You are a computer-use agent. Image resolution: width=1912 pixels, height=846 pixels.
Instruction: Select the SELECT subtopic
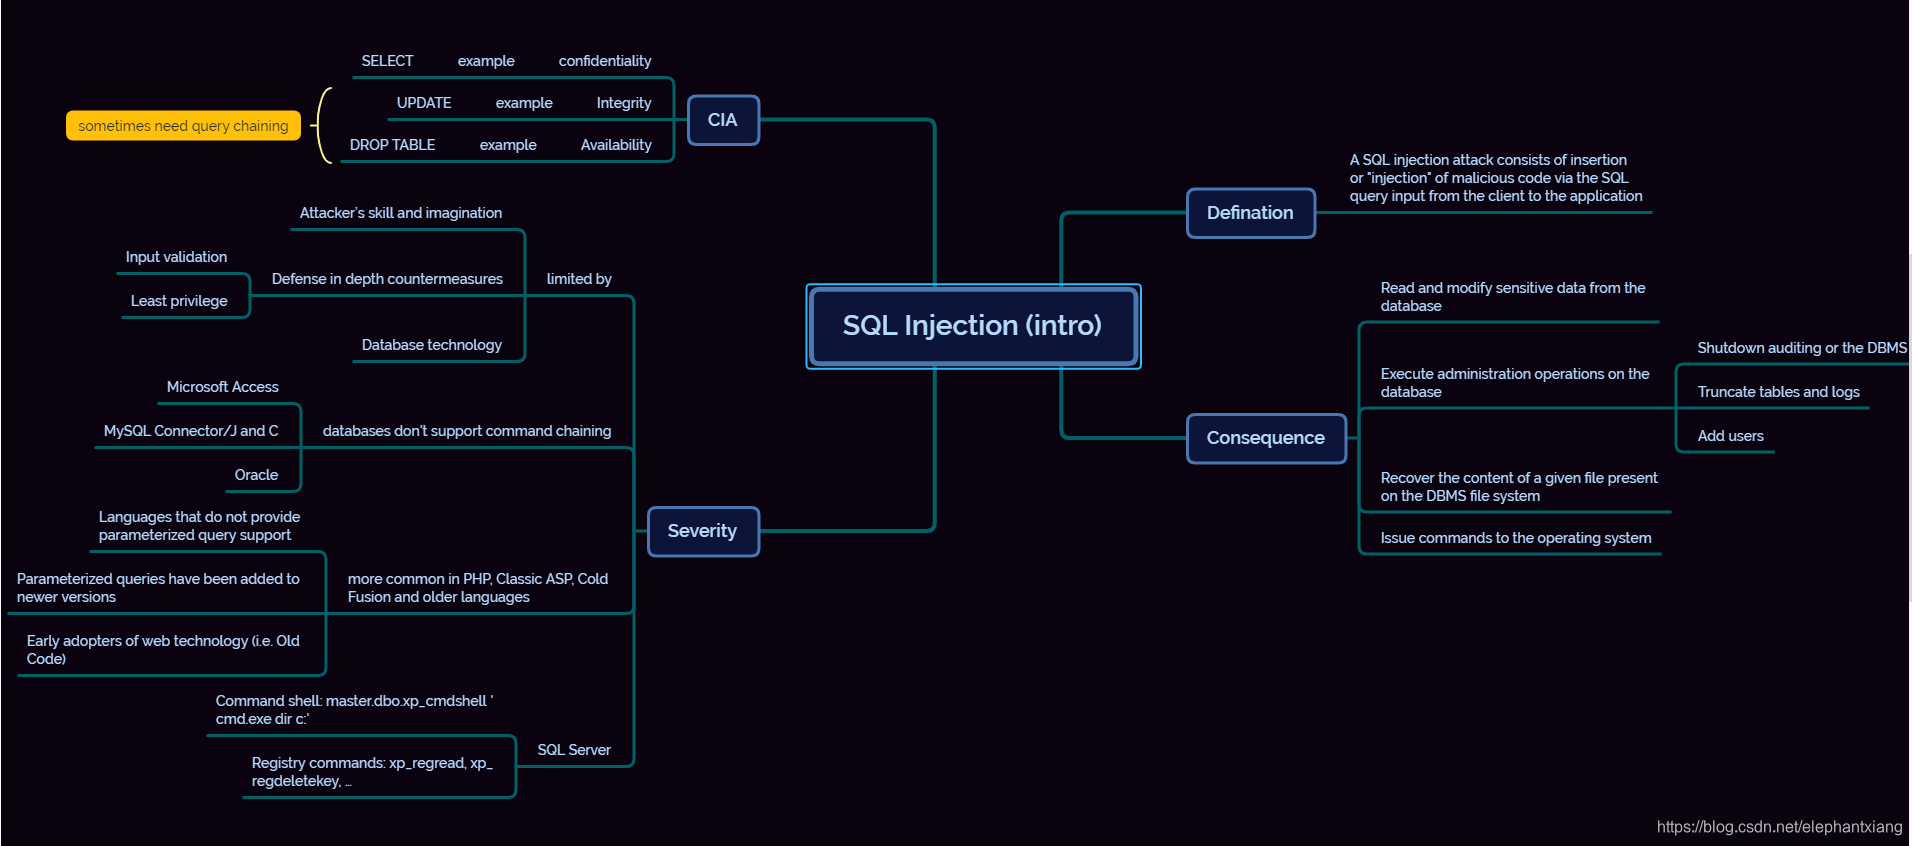coord(387,61)
